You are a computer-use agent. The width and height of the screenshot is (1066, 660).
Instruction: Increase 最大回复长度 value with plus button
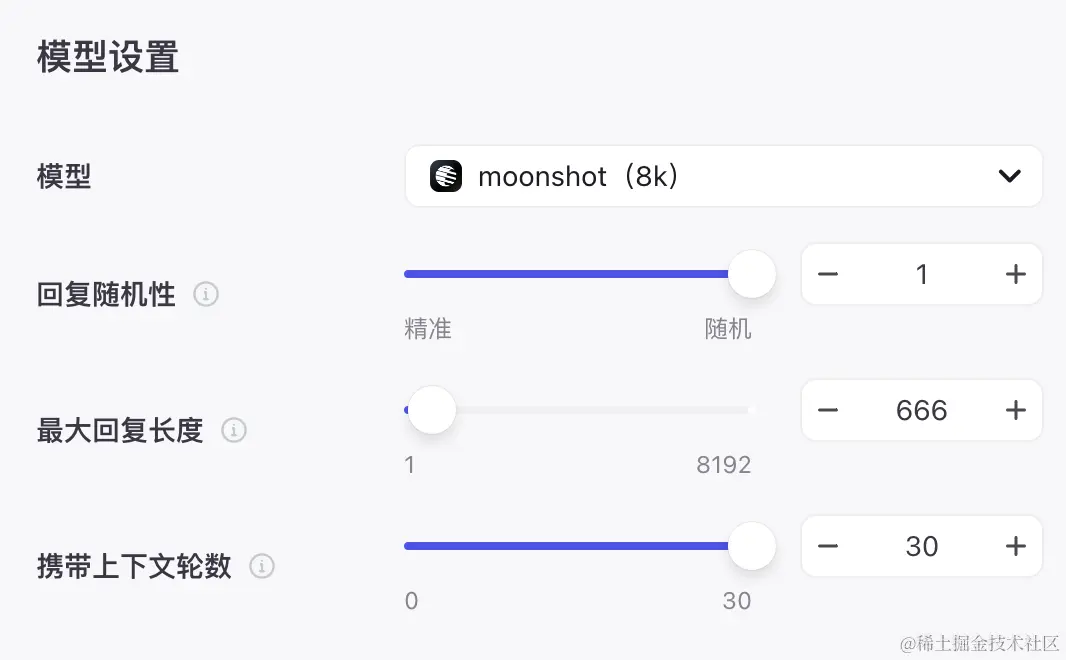click(1016, 410)
